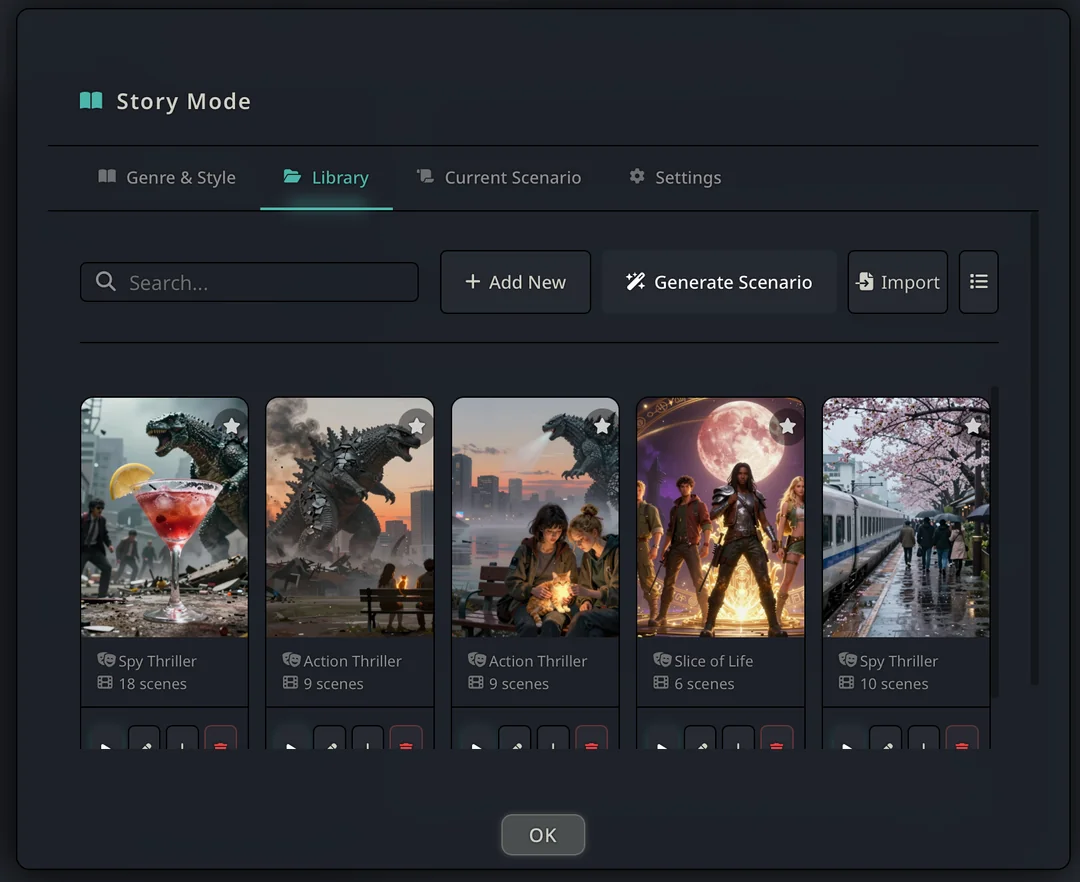Click the Add New button
The image size is (1080, 882).
(x=516, y=282)
